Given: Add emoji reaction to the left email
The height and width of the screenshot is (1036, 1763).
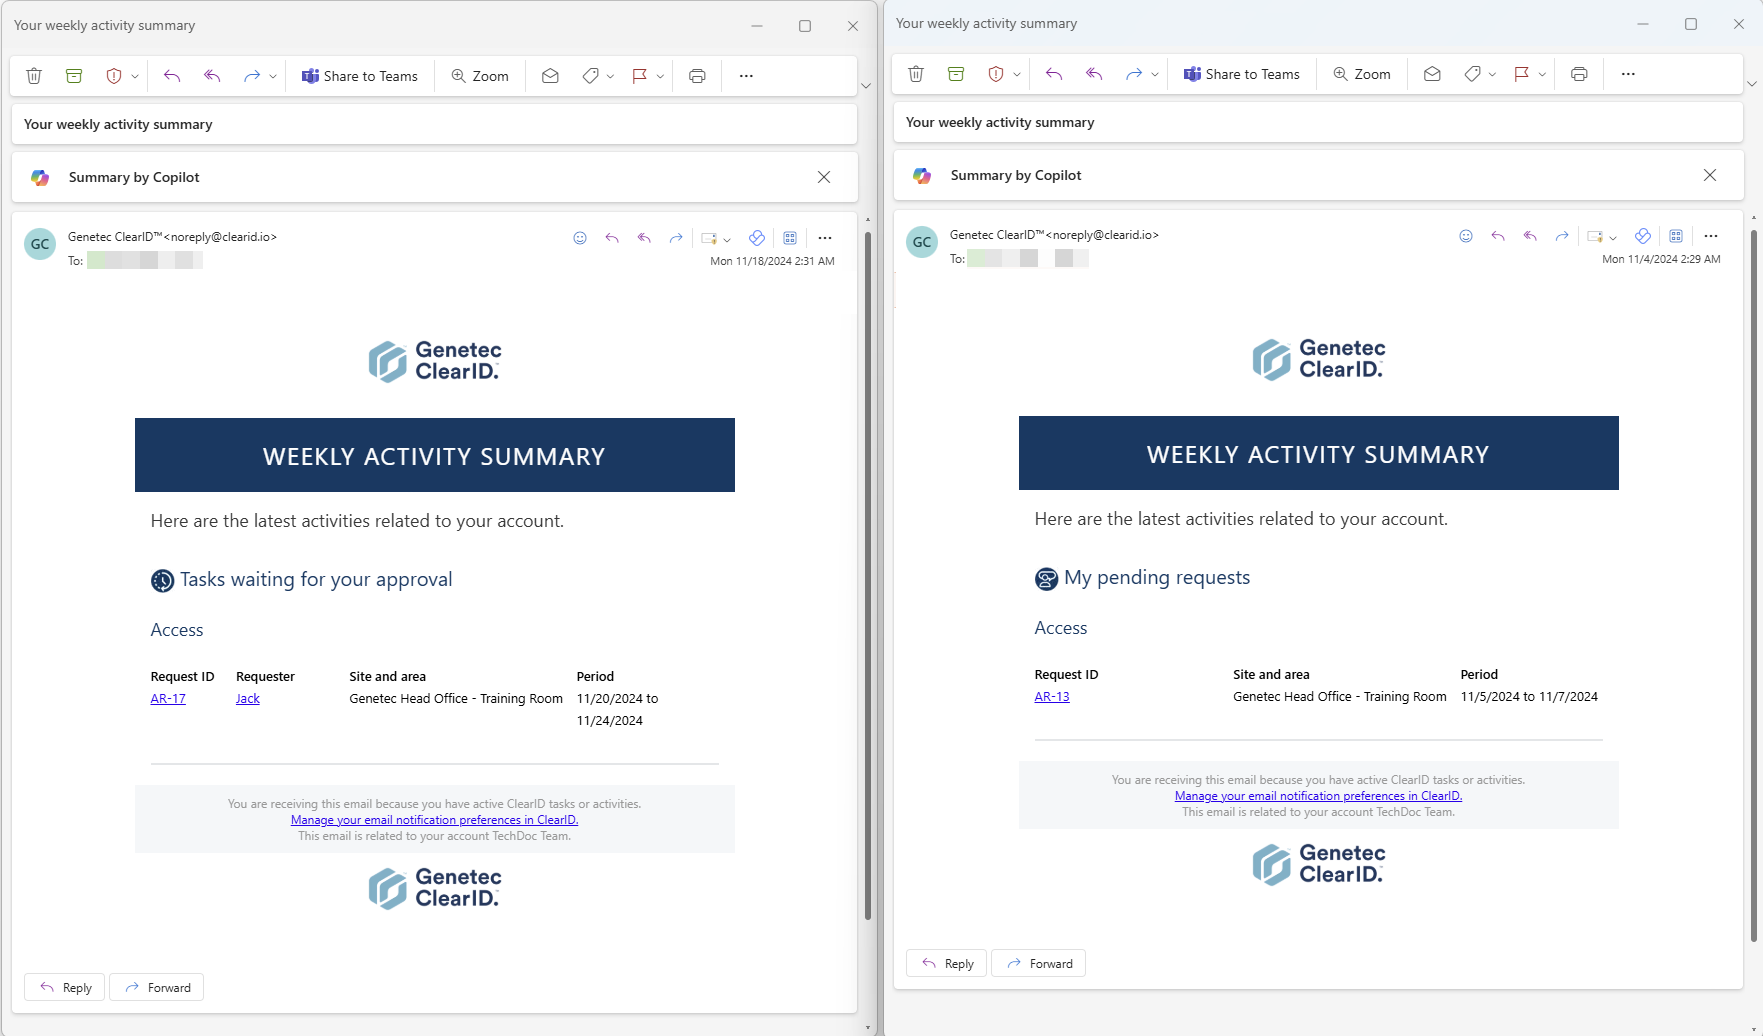Looking at the screenshot, I should (x=580, y=238).
